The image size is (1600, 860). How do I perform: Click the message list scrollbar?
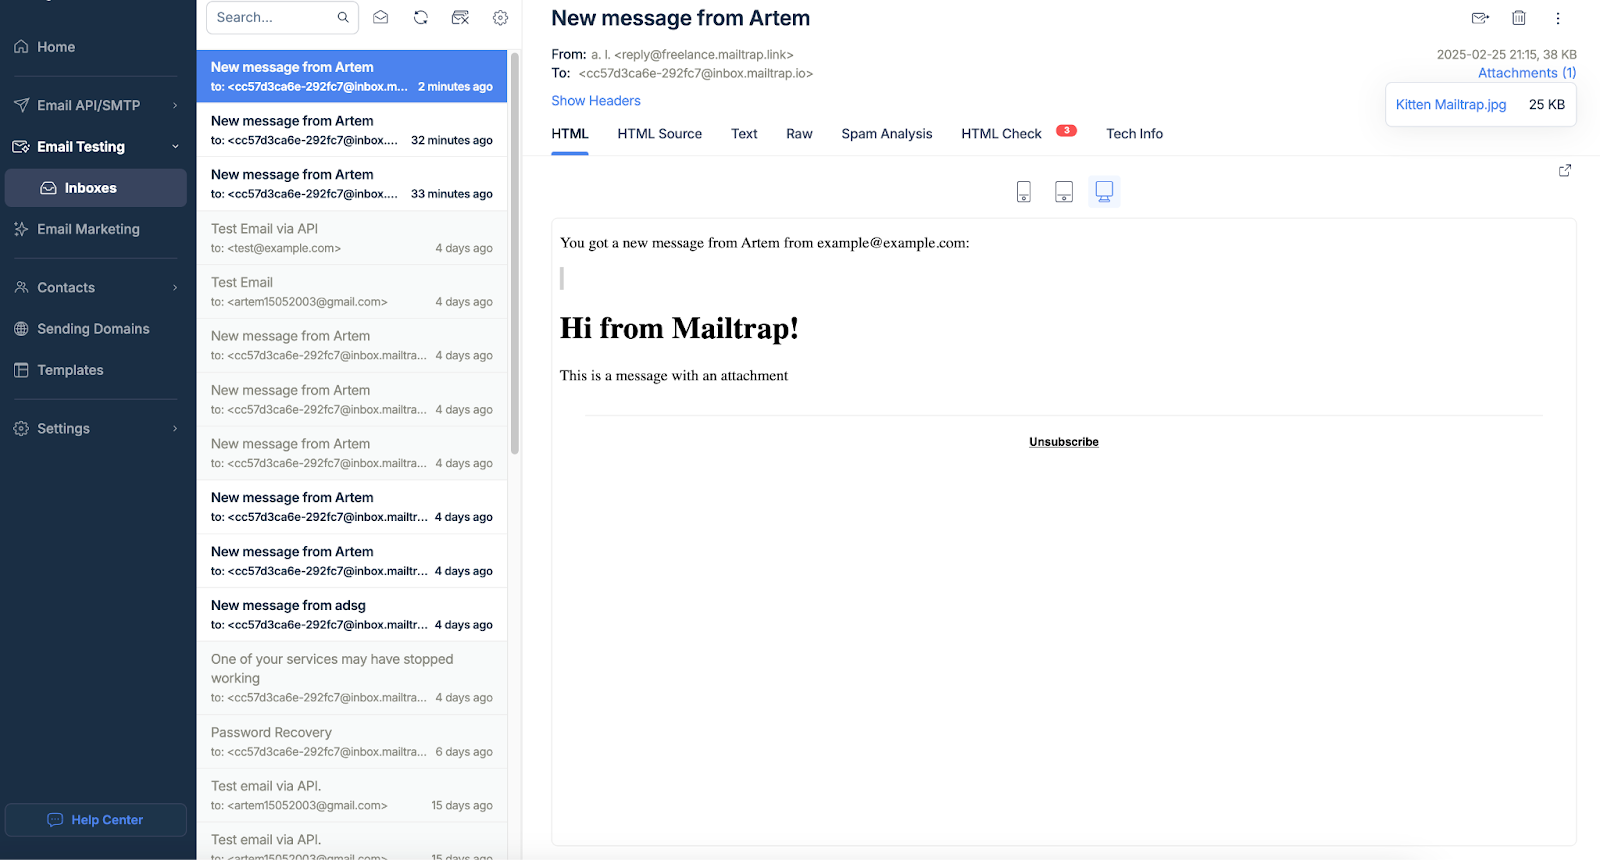[x=515, y=252]
